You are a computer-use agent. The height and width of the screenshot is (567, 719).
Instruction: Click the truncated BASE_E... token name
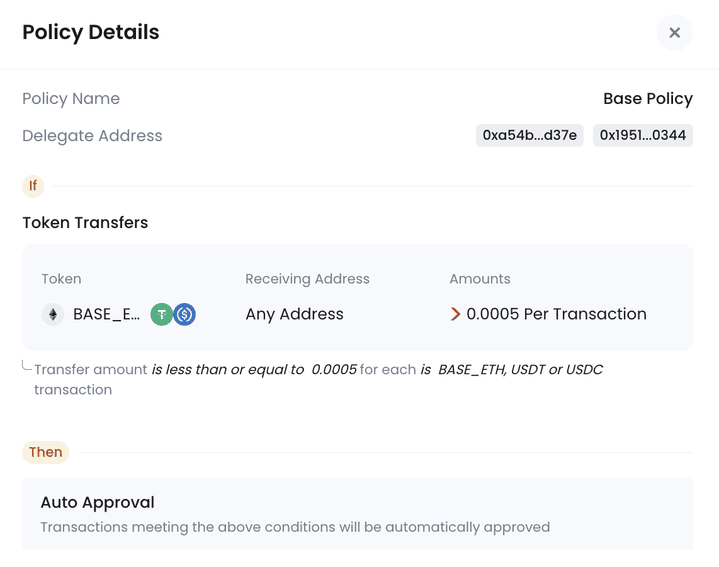coord(106,314)
